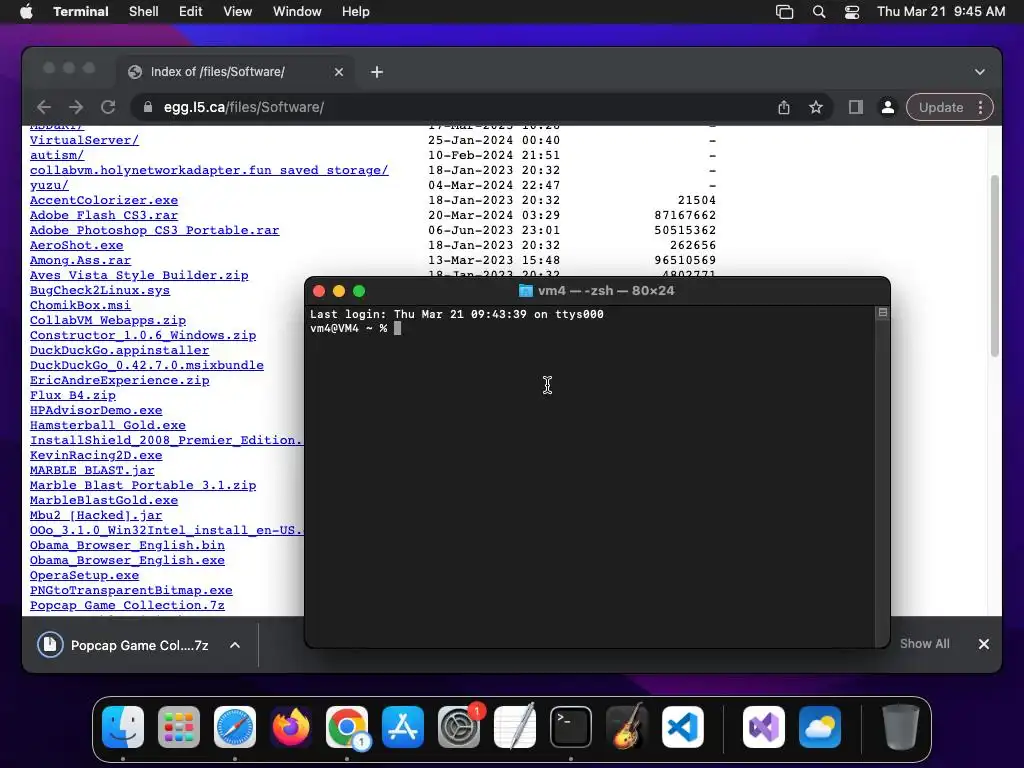1024x768 pixels.
Task: Open Finder from the Dock
Action: pos(123,727)
